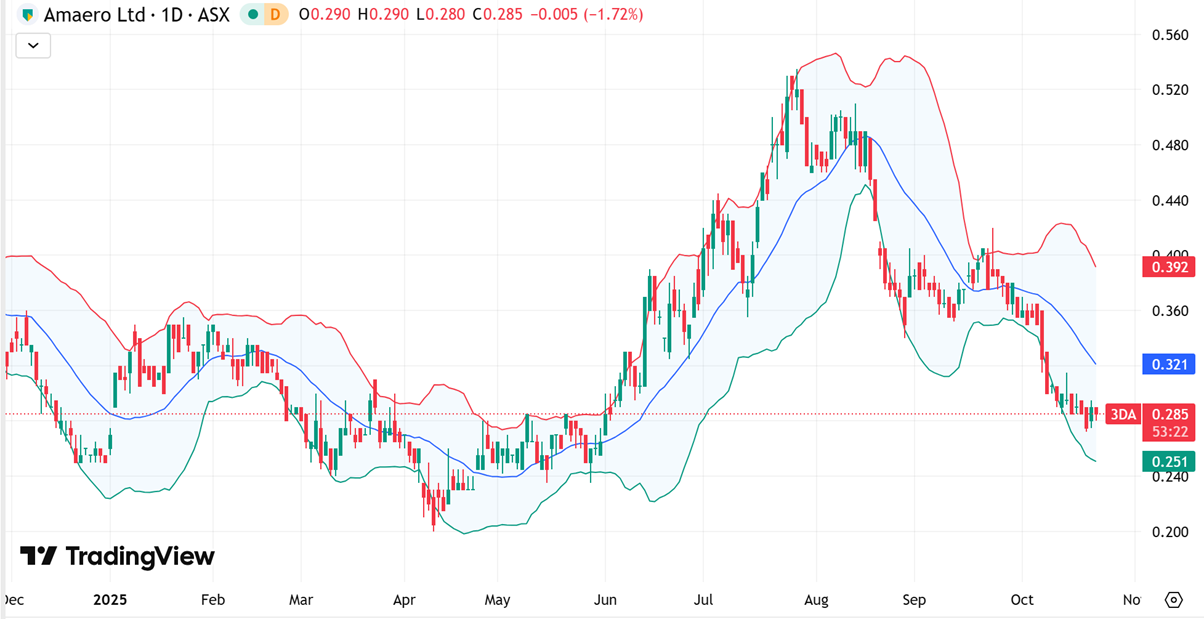Click the red 0.392 upper band label
The height and width of the screenshot is (619, 1204).
[x=1169, y=267]
